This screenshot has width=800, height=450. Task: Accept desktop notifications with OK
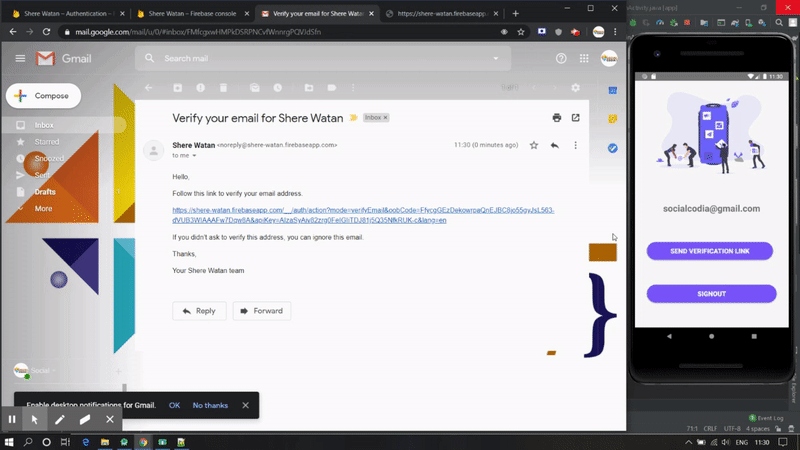[174, 405]
